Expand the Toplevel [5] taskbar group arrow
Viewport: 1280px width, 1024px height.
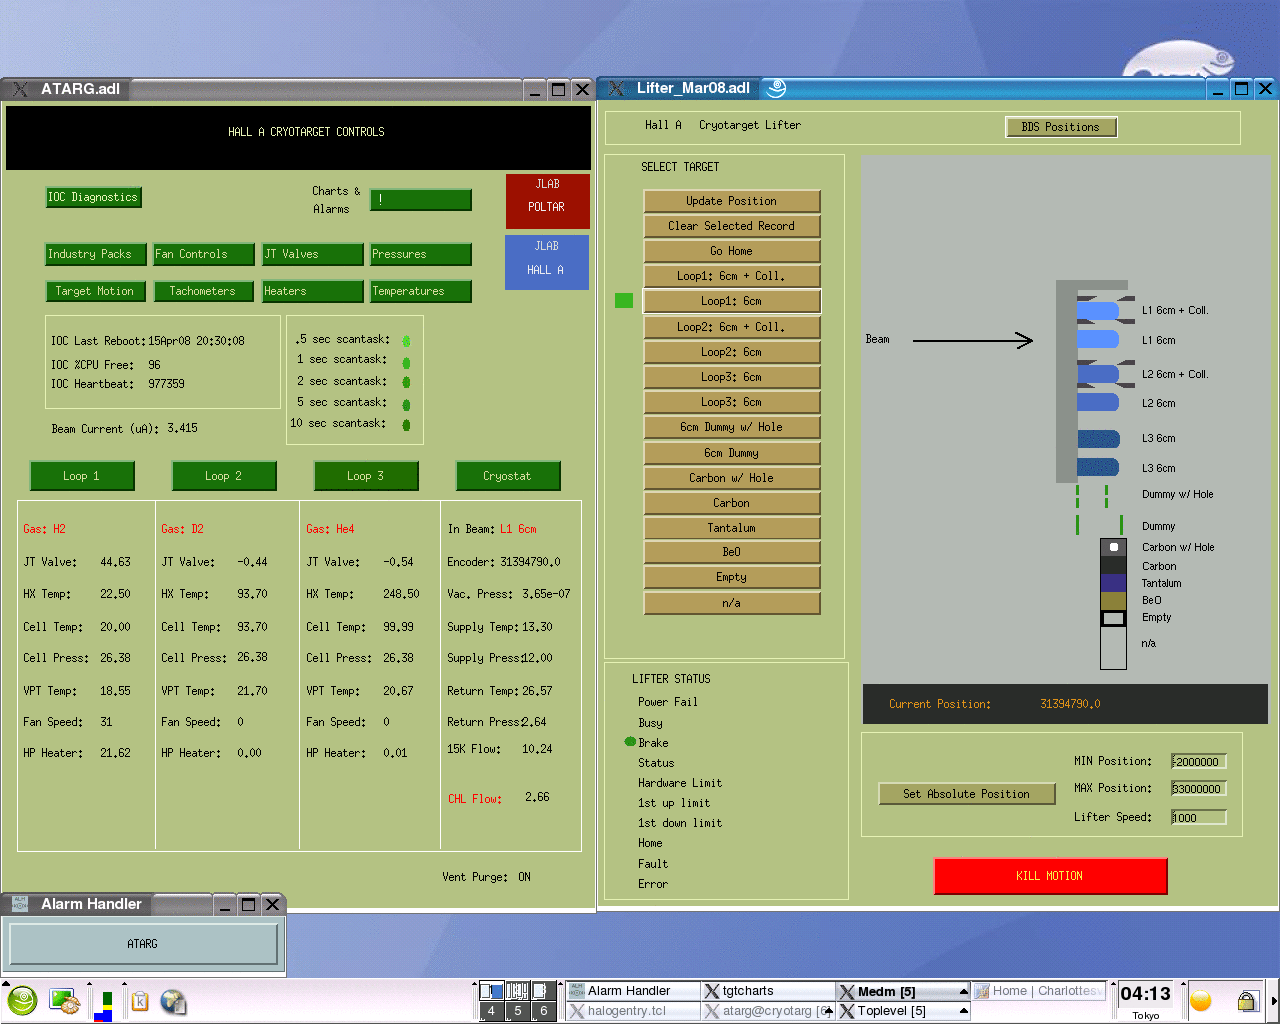pos(963,1011)
